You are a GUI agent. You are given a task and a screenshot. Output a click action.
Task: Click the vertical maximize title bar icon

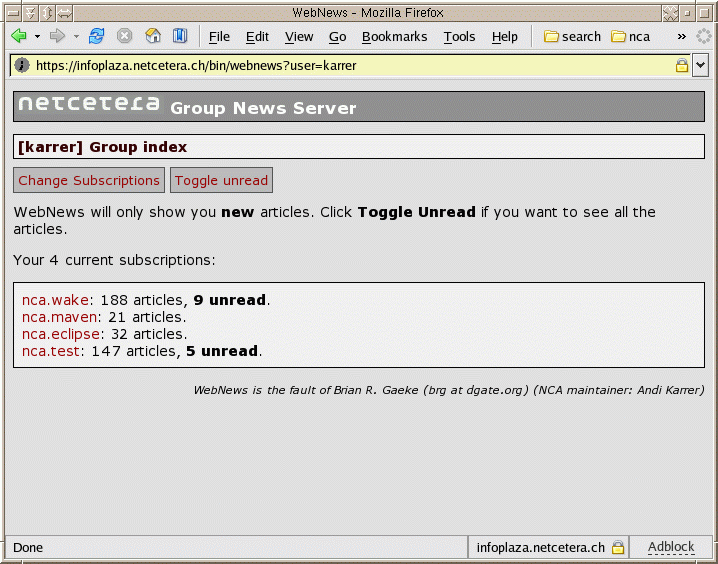tap(47, 13)
